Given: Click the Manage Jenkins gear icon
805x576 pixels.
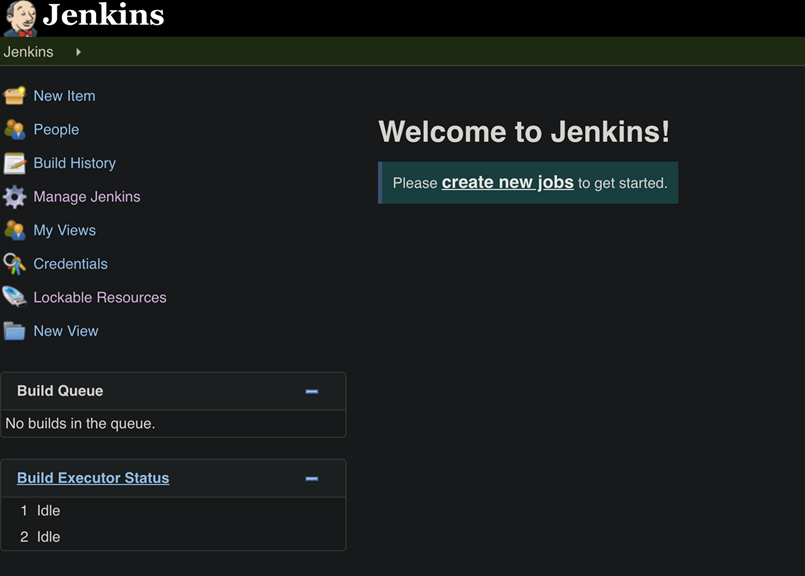Looking at the screenshot, I should coord(14,197).
